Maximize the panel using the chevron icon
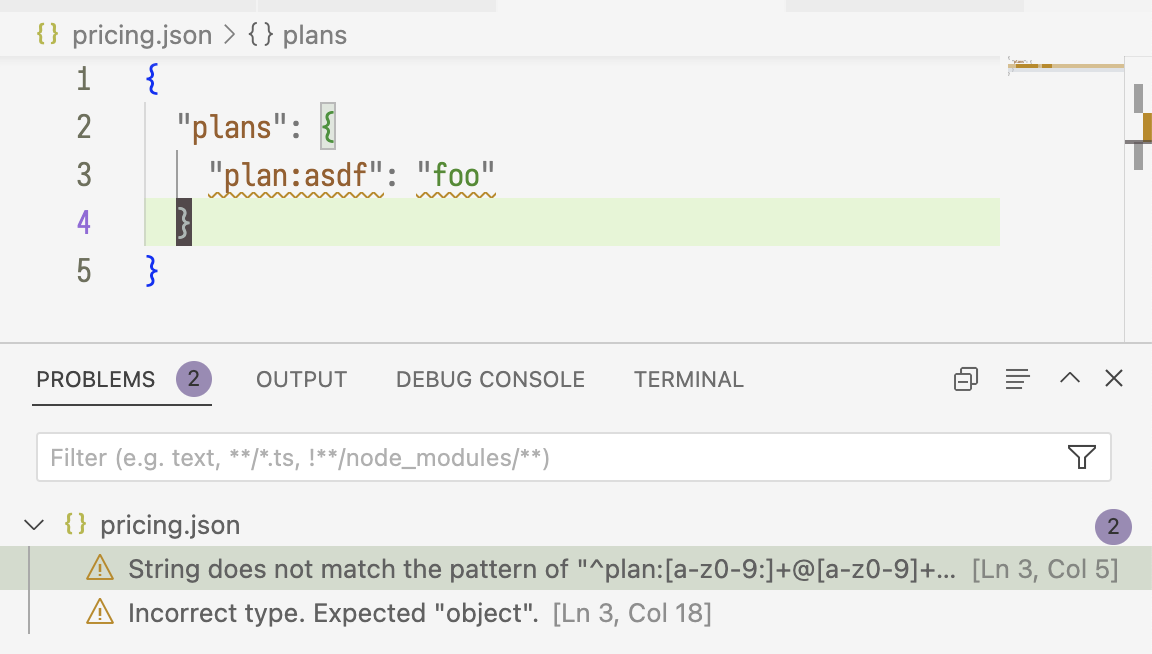Viewport: 1152px width, 654px height. click(1069, 379)
